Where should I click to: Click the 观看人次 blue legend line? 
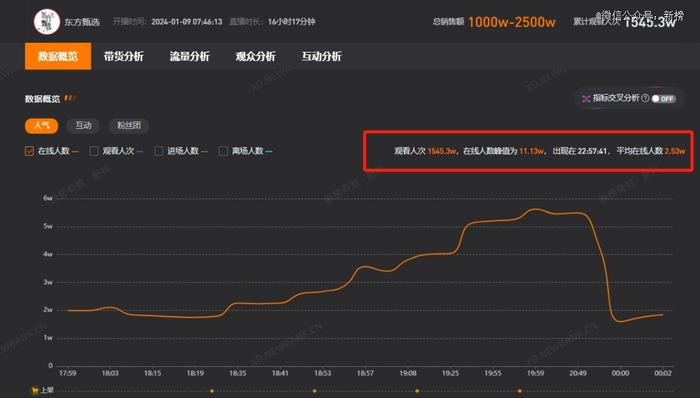[x=140, y=152]
